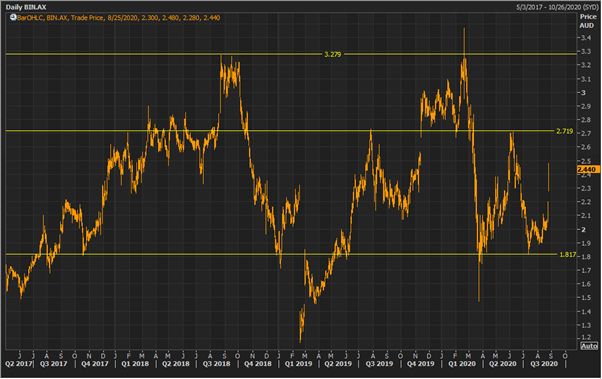Image resolution: width=602 pixels, height=379 pixels.
Task: Click the Q2 2018 quarter label
Action: click(x=175, y=364)
